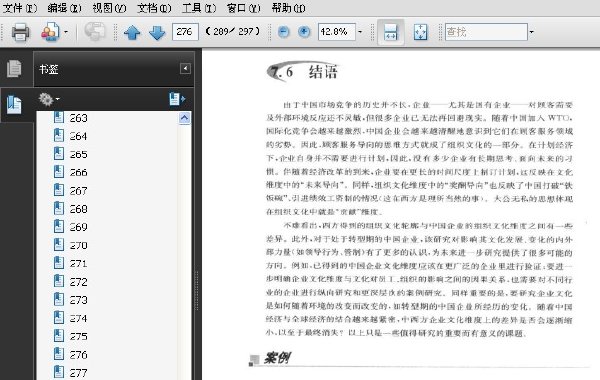The image size is (600, 380).
Task: Click the section heading 7.6 结语
Action: [x=302, y=72]
